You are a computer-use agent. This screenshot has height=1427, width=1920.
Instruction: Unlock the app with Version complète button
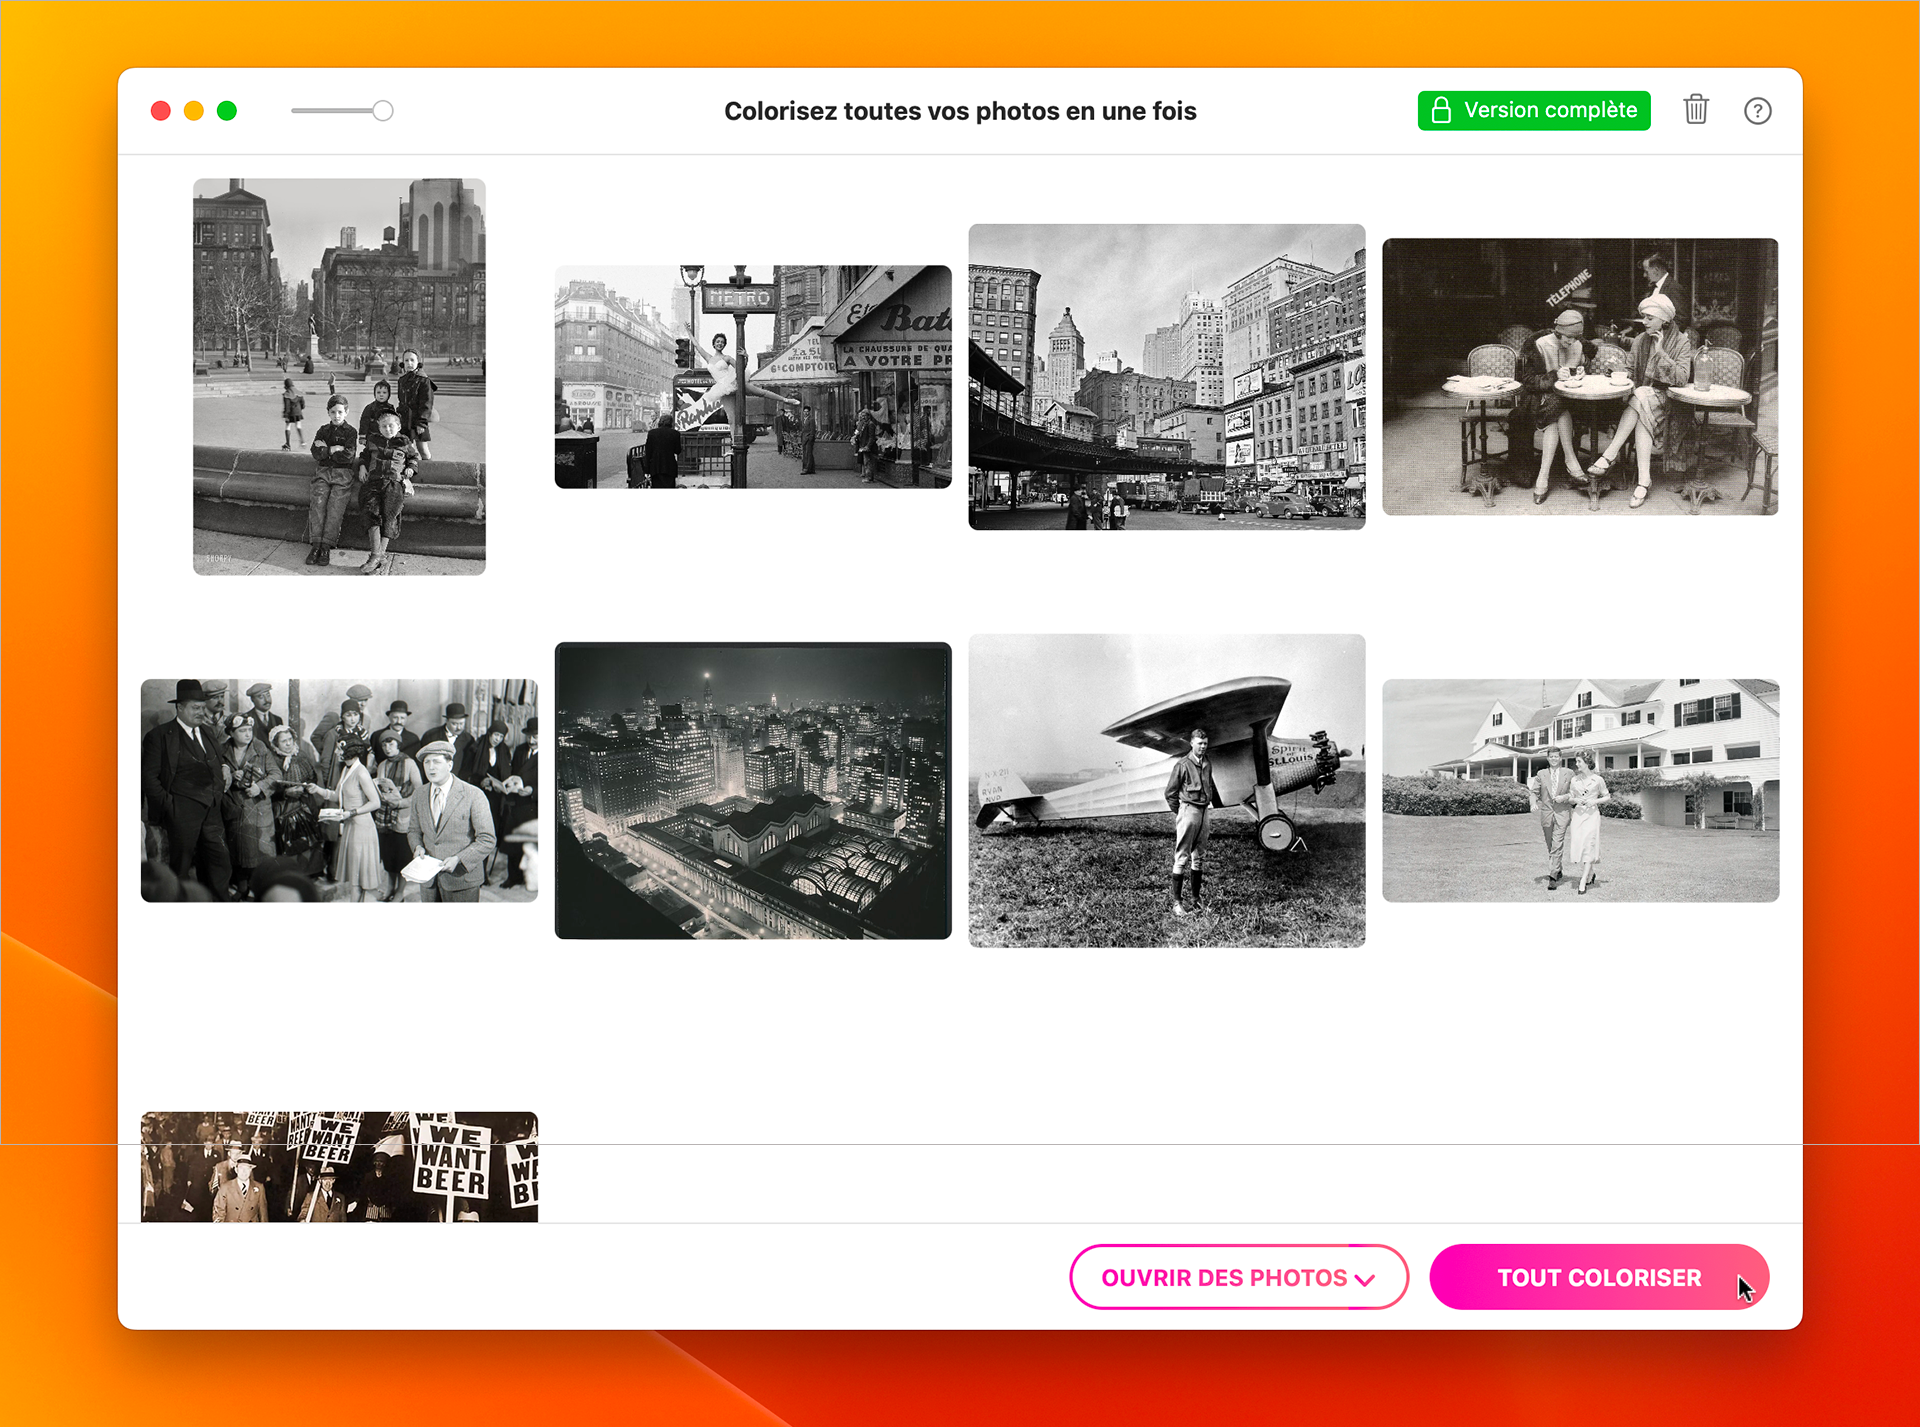click(1533, 110)
